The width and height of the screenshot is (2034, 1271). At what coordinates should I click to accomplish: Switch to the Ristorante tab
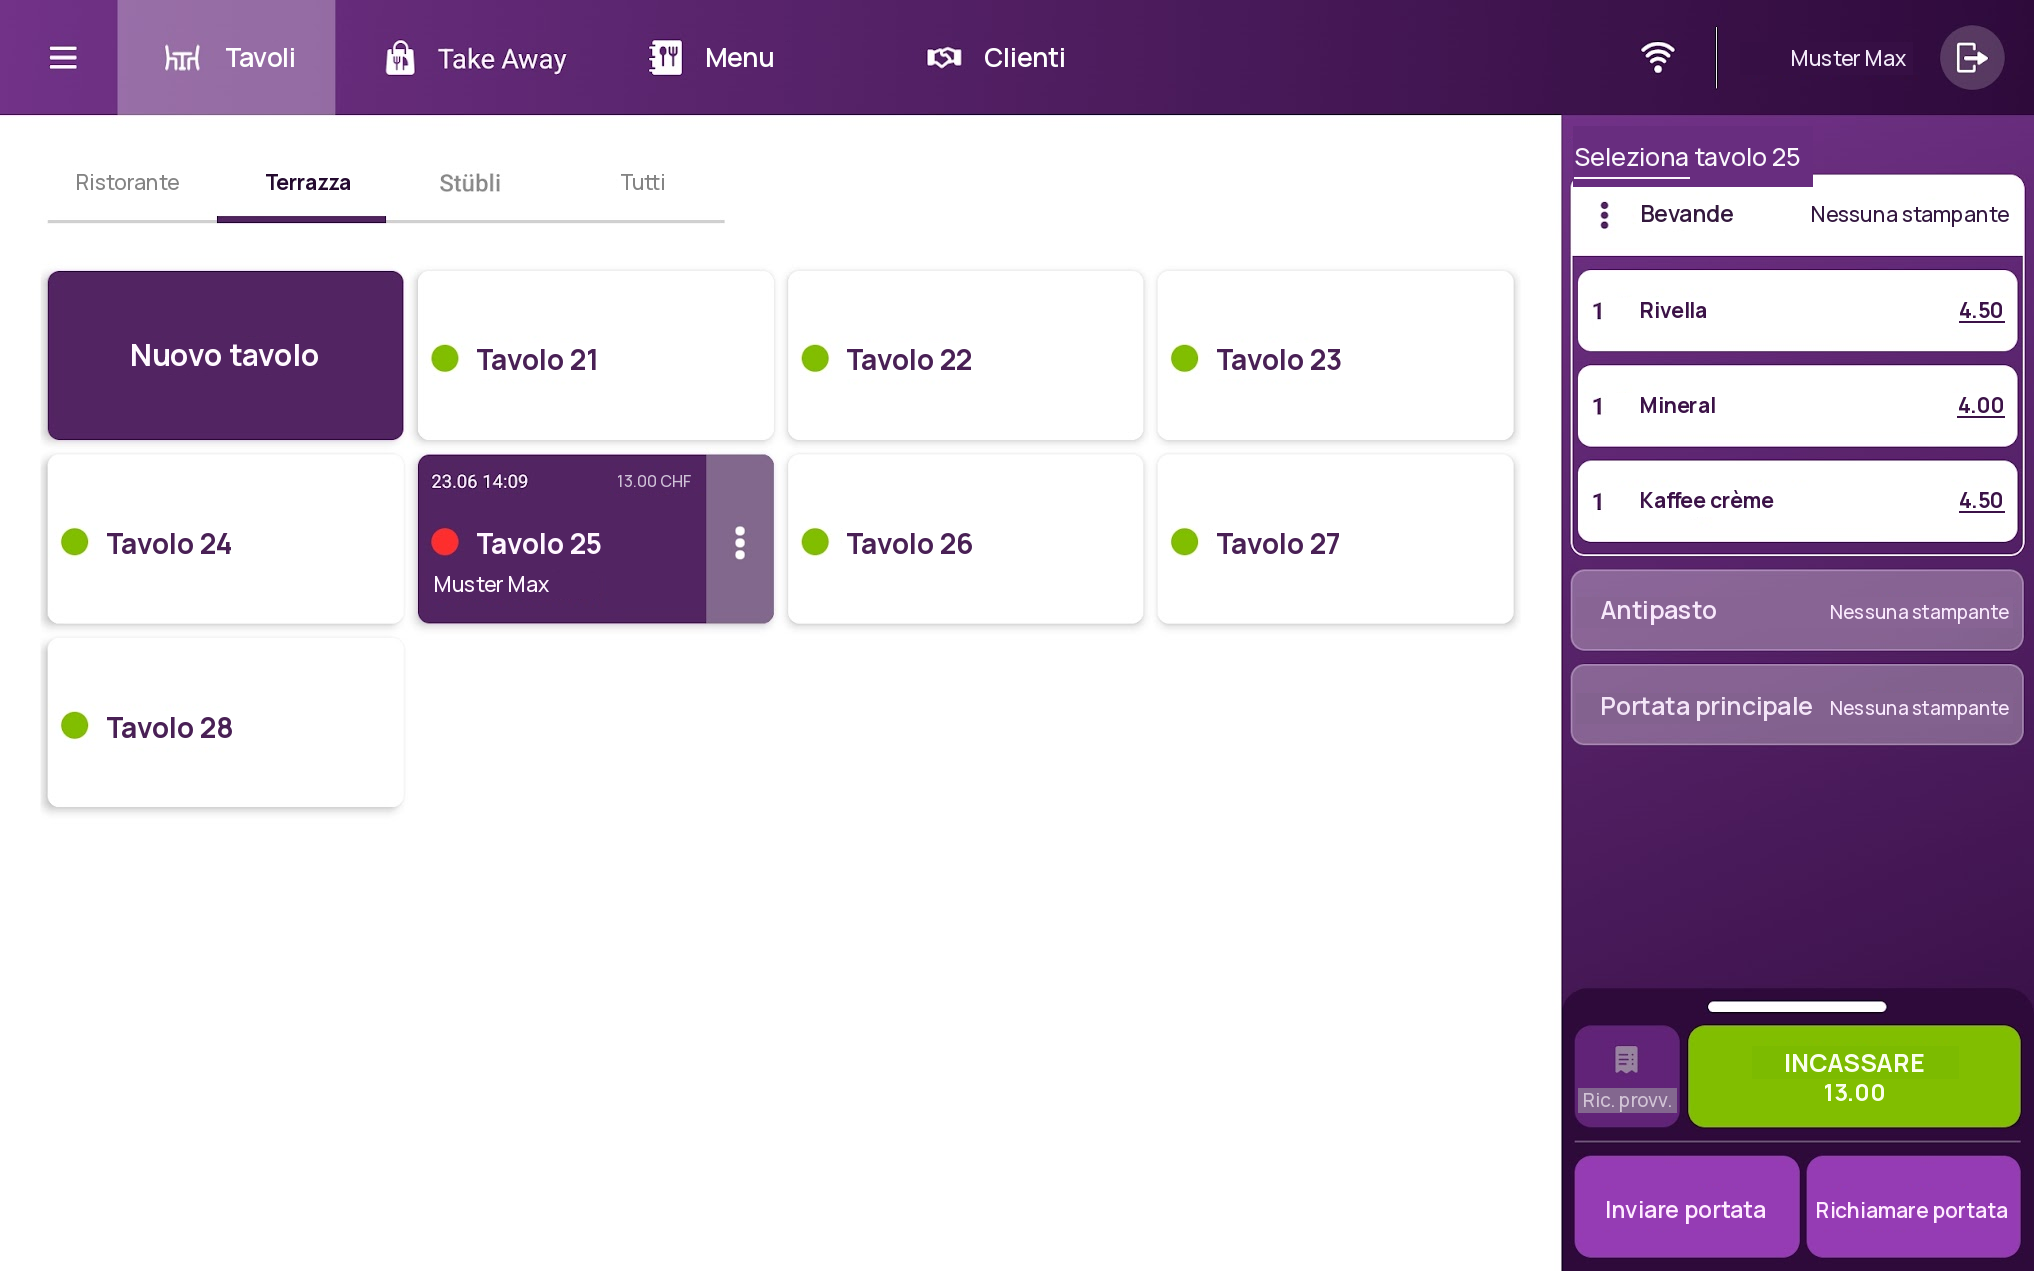(x=128, y=183)
